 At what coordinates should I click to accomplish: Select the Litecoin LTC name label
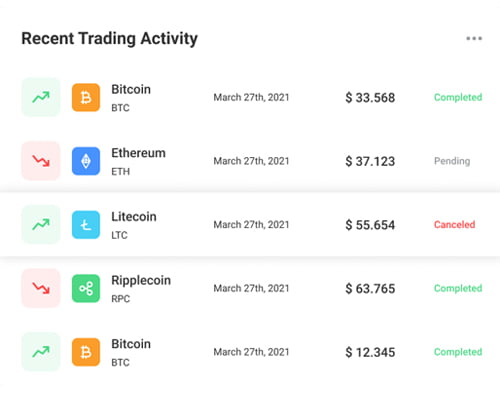[x=134, y=225]
